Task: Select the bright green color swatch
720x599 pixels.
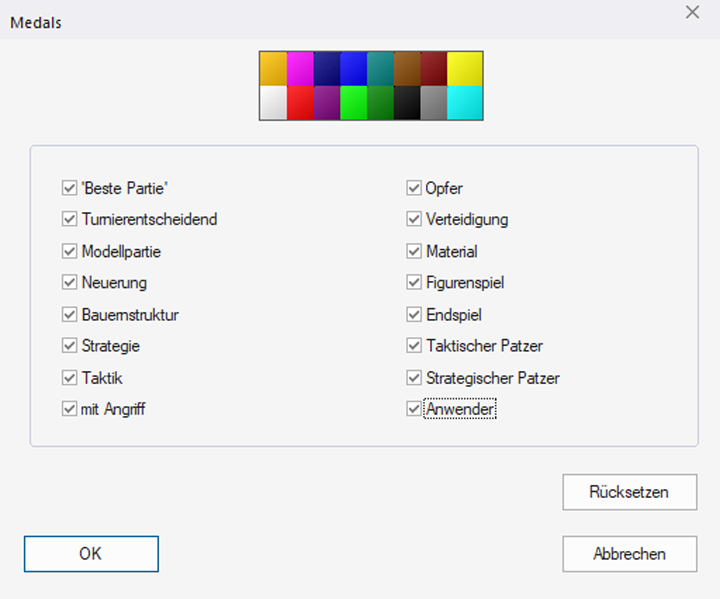Action: point(353,103)
